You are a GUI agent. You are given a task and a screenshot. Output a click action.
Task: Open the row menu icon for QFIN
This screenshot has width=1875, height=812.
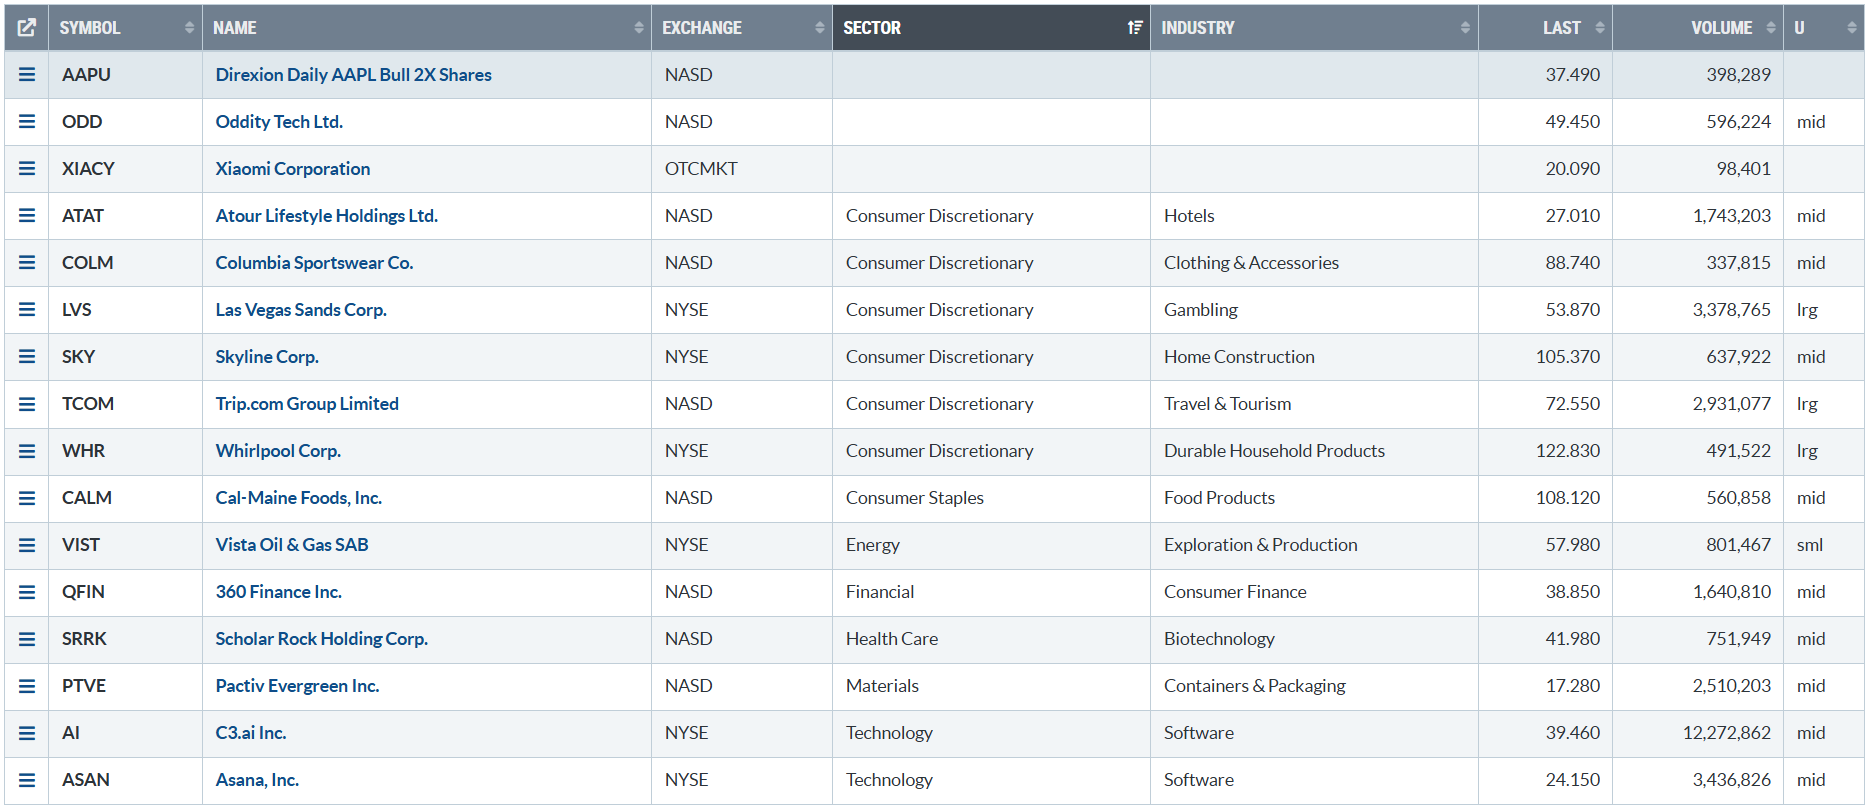click(27, 592)
